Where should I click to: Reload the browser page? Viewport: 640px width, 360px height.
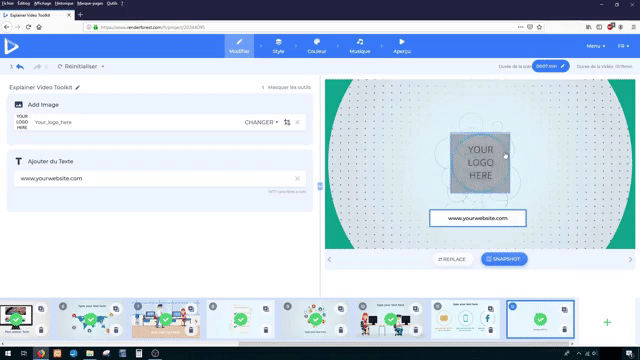[28, 27]
